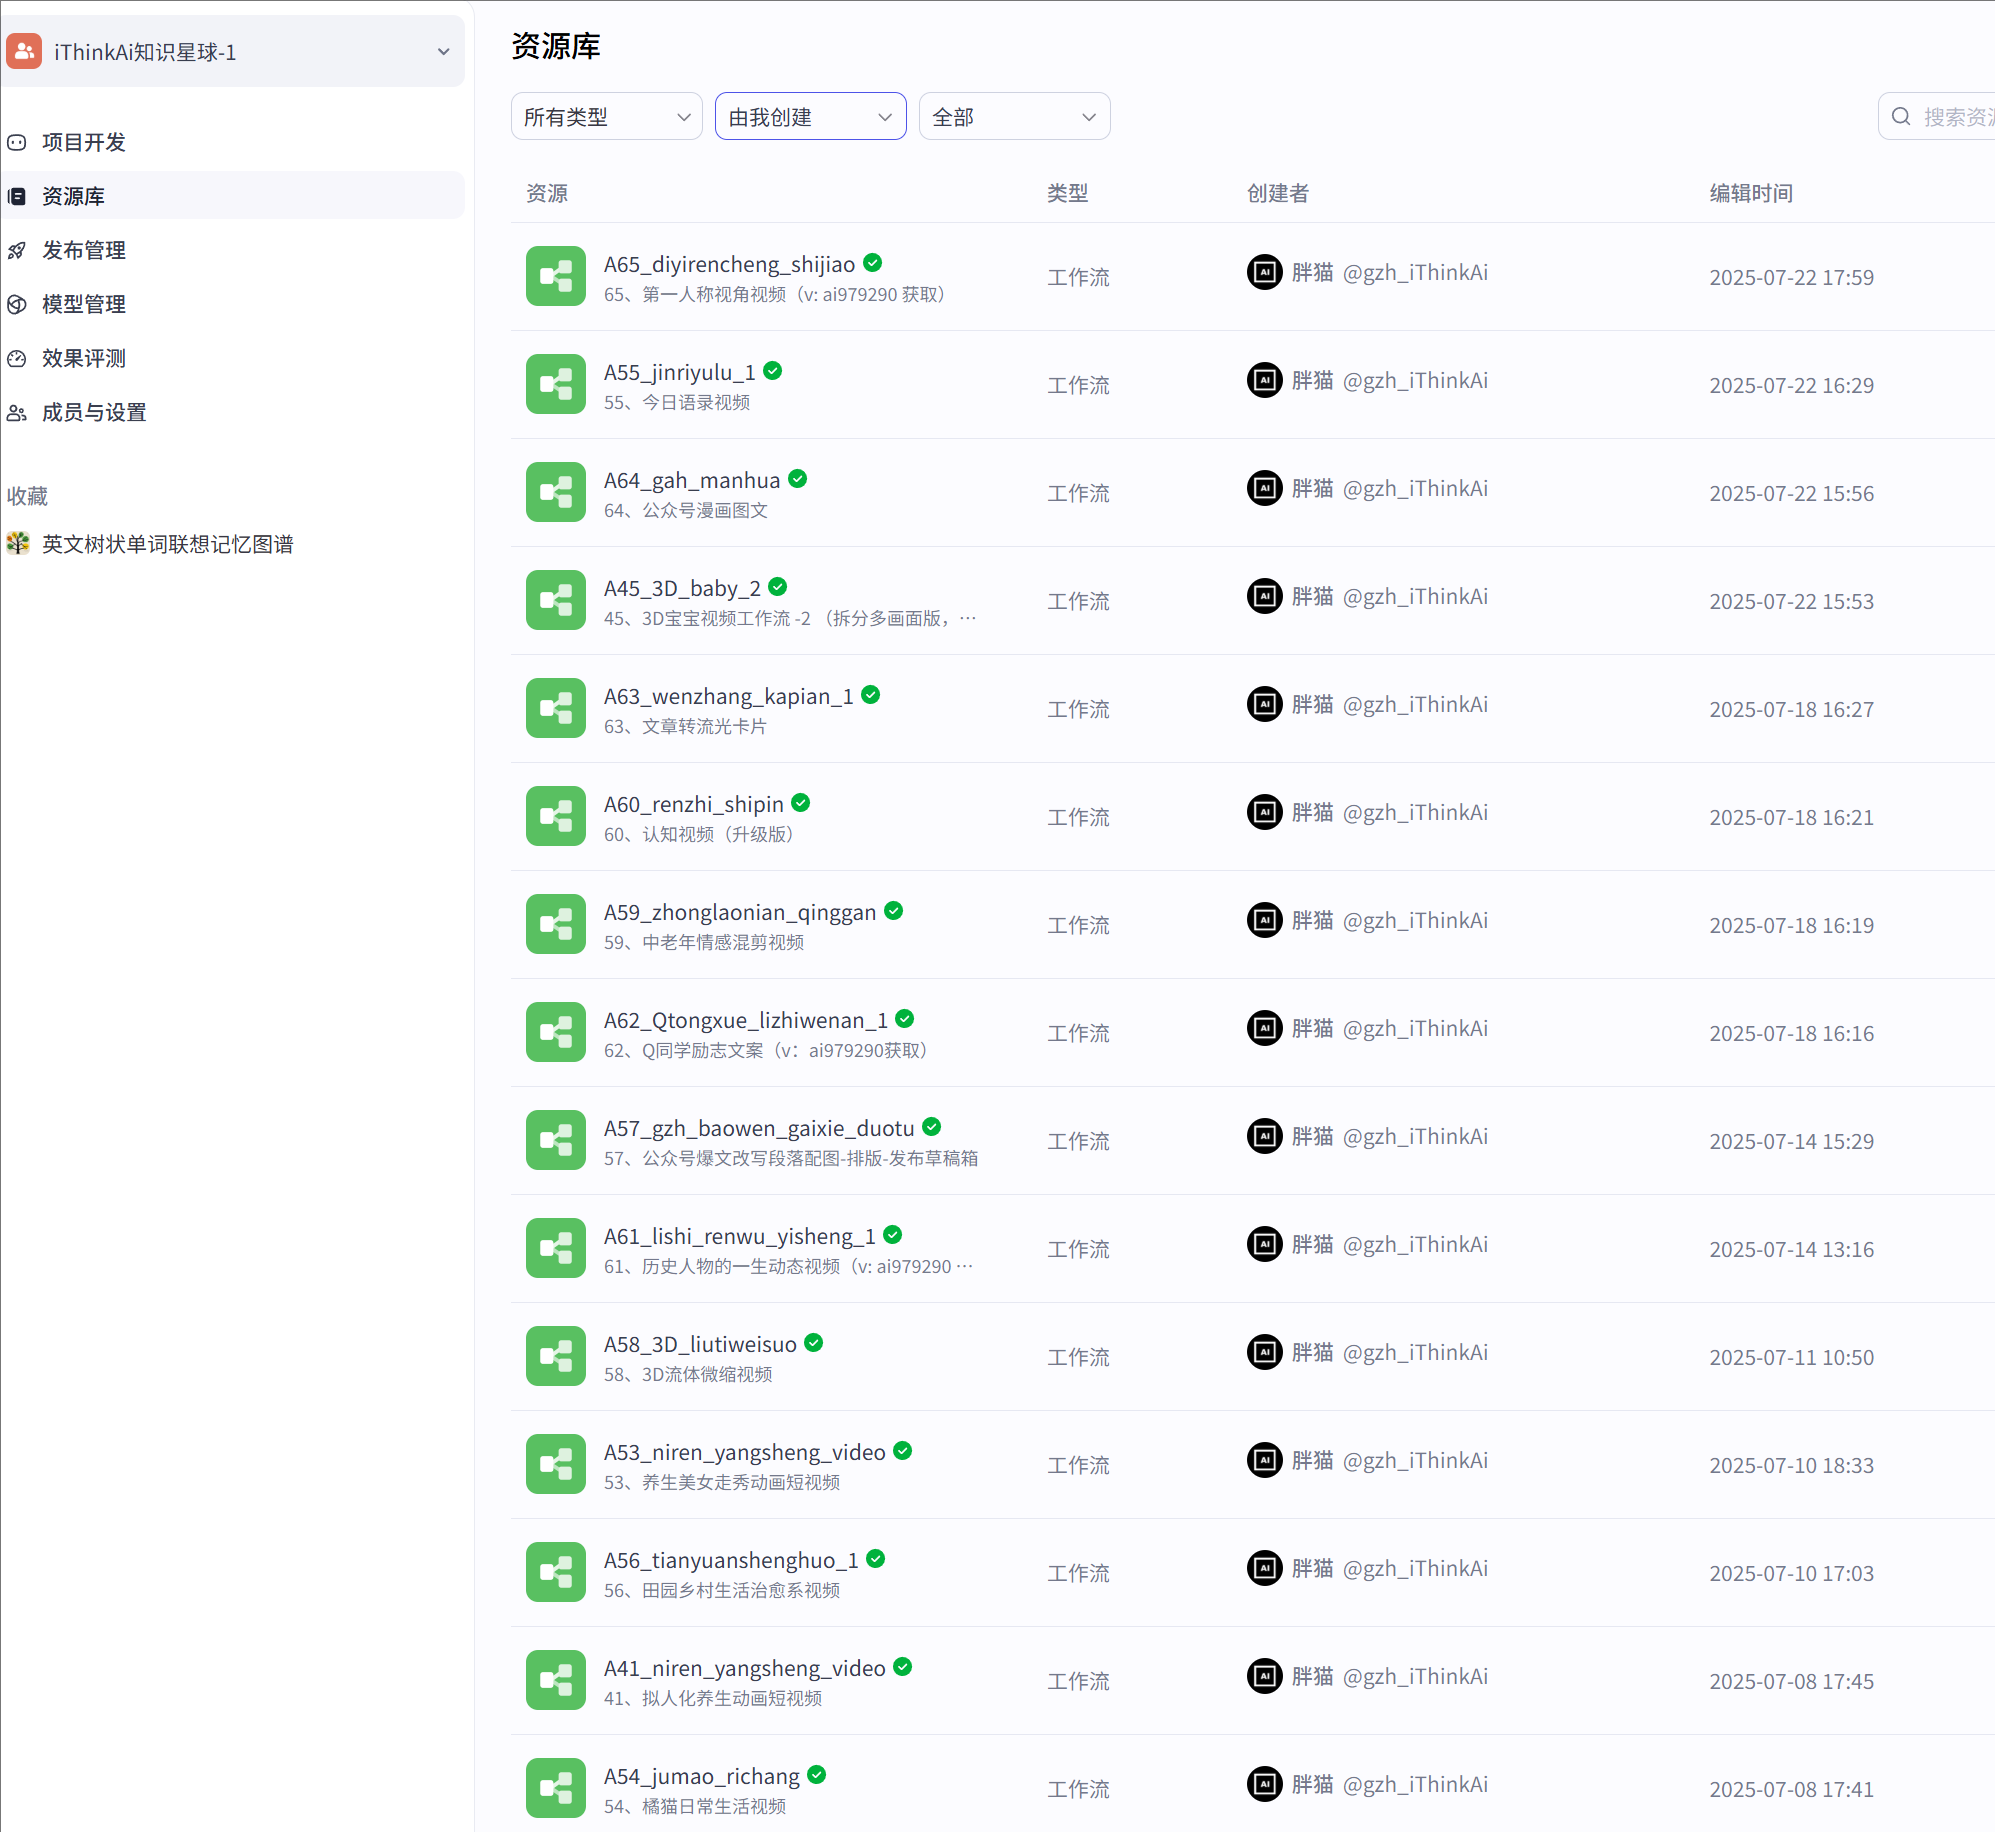Open the 全部 status dropdown
Image resolution: width=1995 pixels, height=1832 pixels.
[1013, 116]
